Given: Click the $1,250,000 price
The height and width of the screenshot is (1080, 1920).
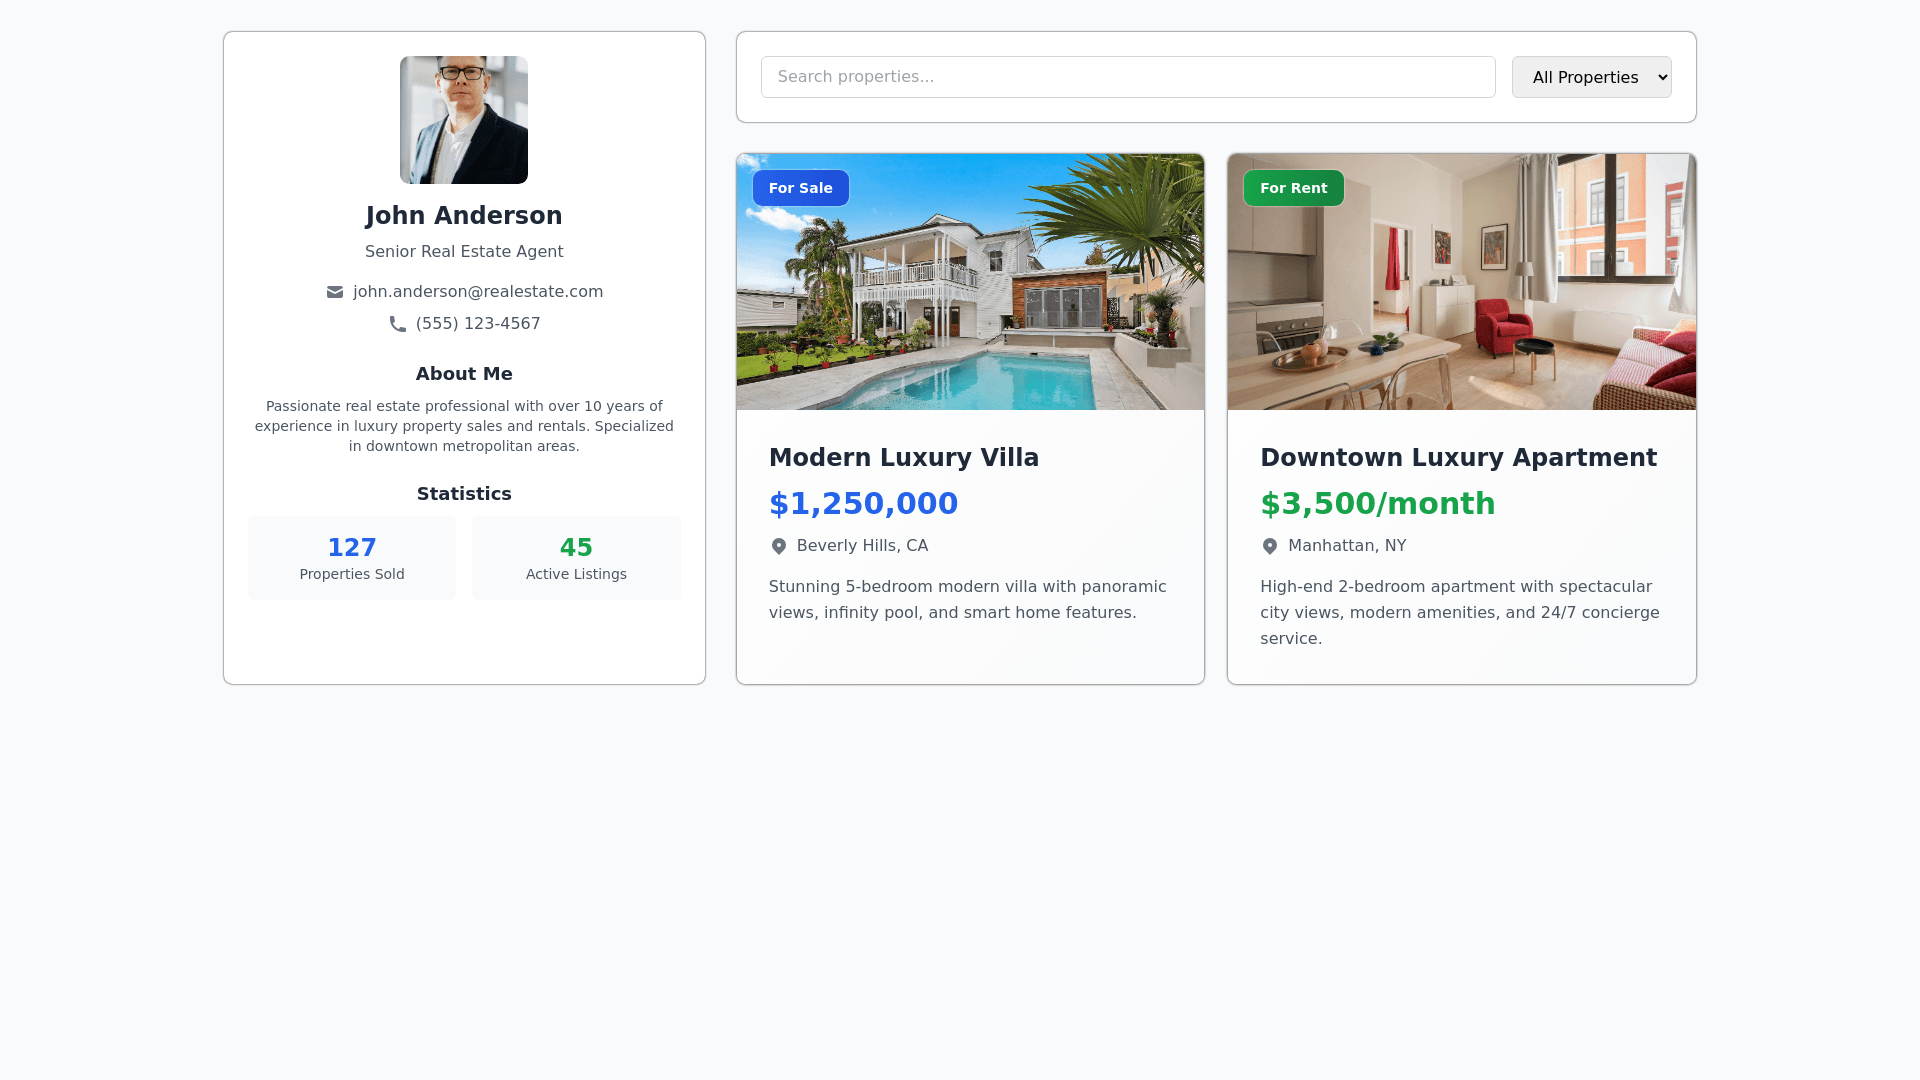Looking at the screenshot, I should [863, 504].
